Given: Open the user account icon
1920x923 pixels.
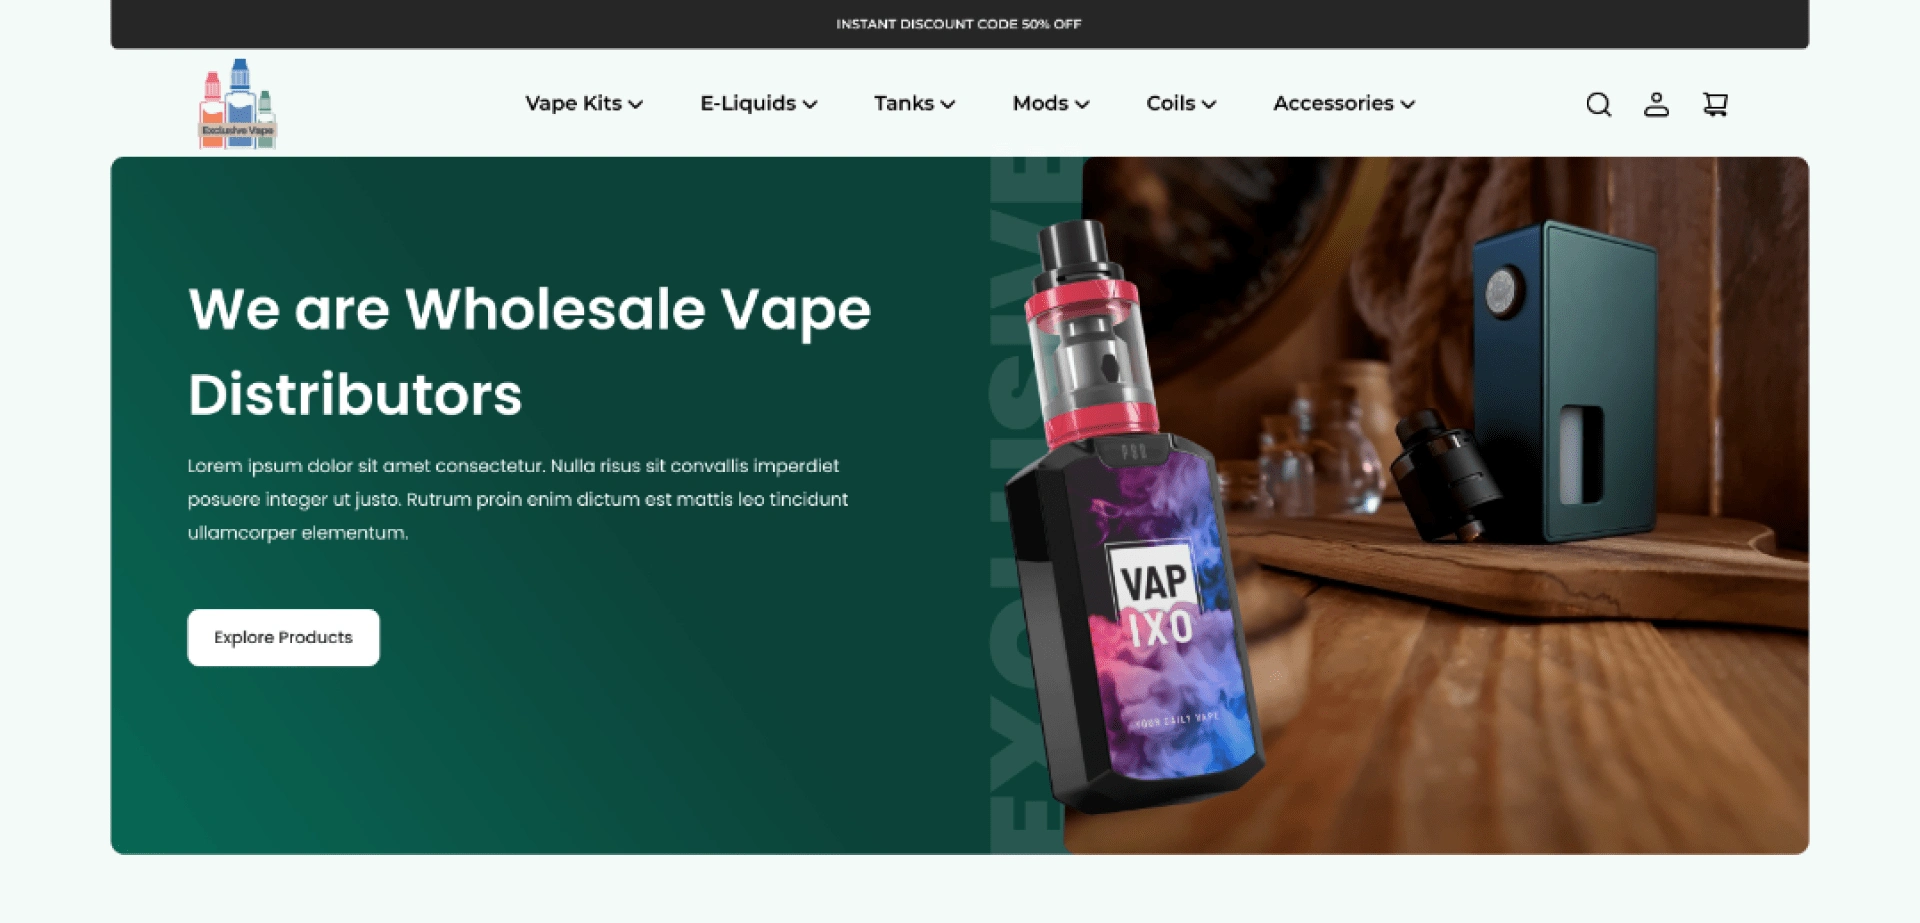Looking at the screenshot, I should coord(1656,104).
